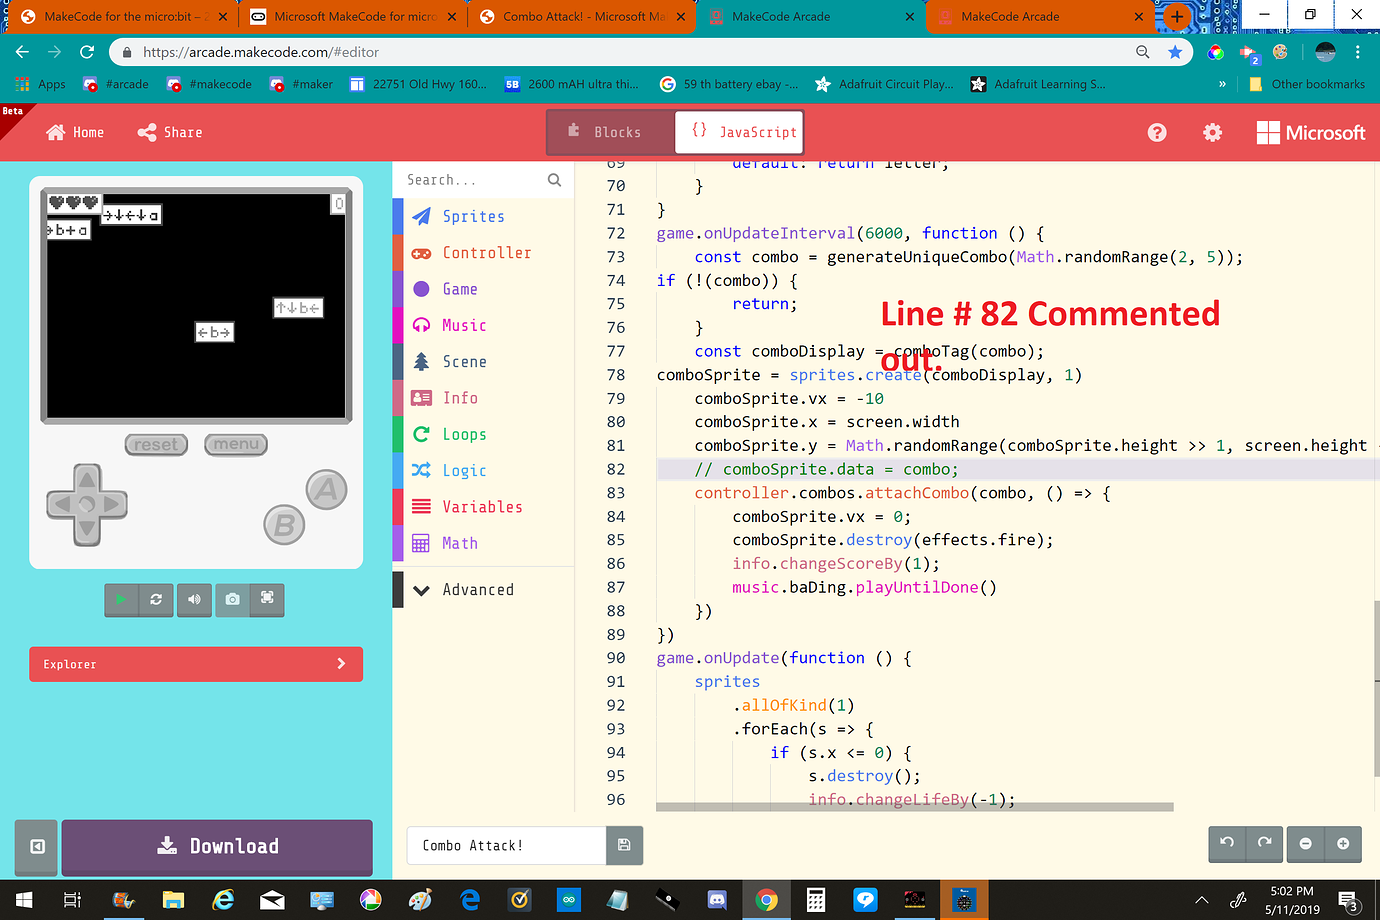Switch to the JavaScript editor

(739, 132)
